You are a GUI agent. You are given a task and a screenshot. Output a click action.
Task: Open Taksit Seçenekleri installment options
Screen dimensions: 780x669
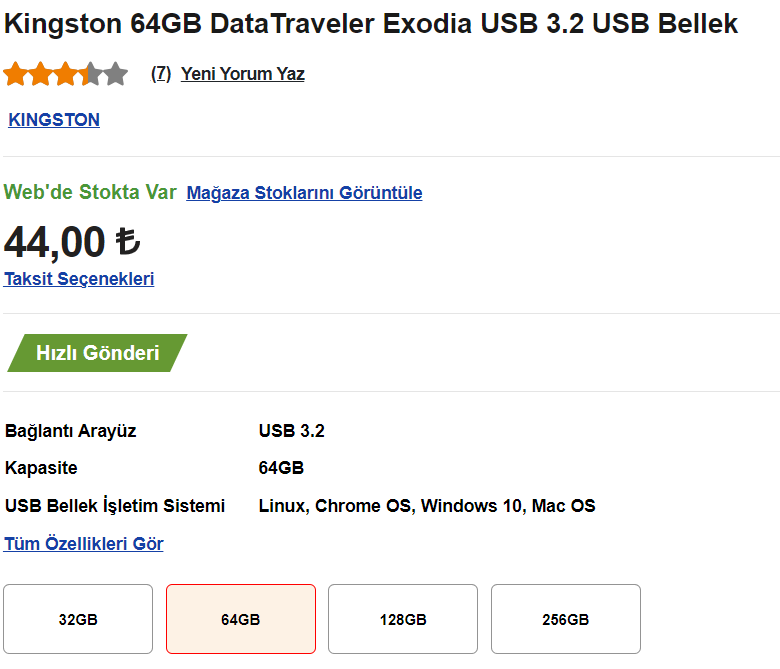coord(79,279)
